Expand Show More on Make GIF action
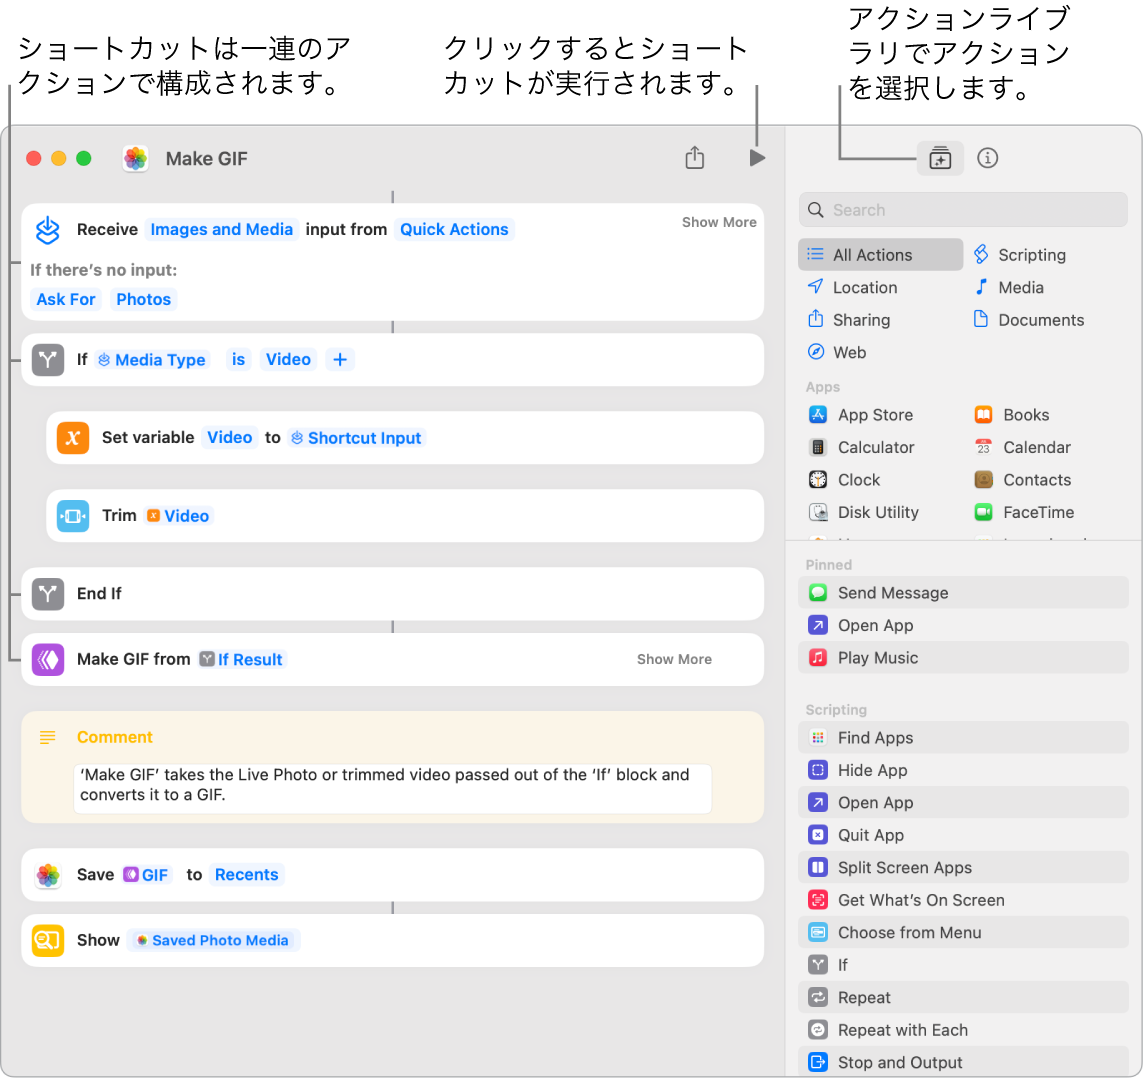This screenshot has height=1080, width=1144. pos(674,659)
